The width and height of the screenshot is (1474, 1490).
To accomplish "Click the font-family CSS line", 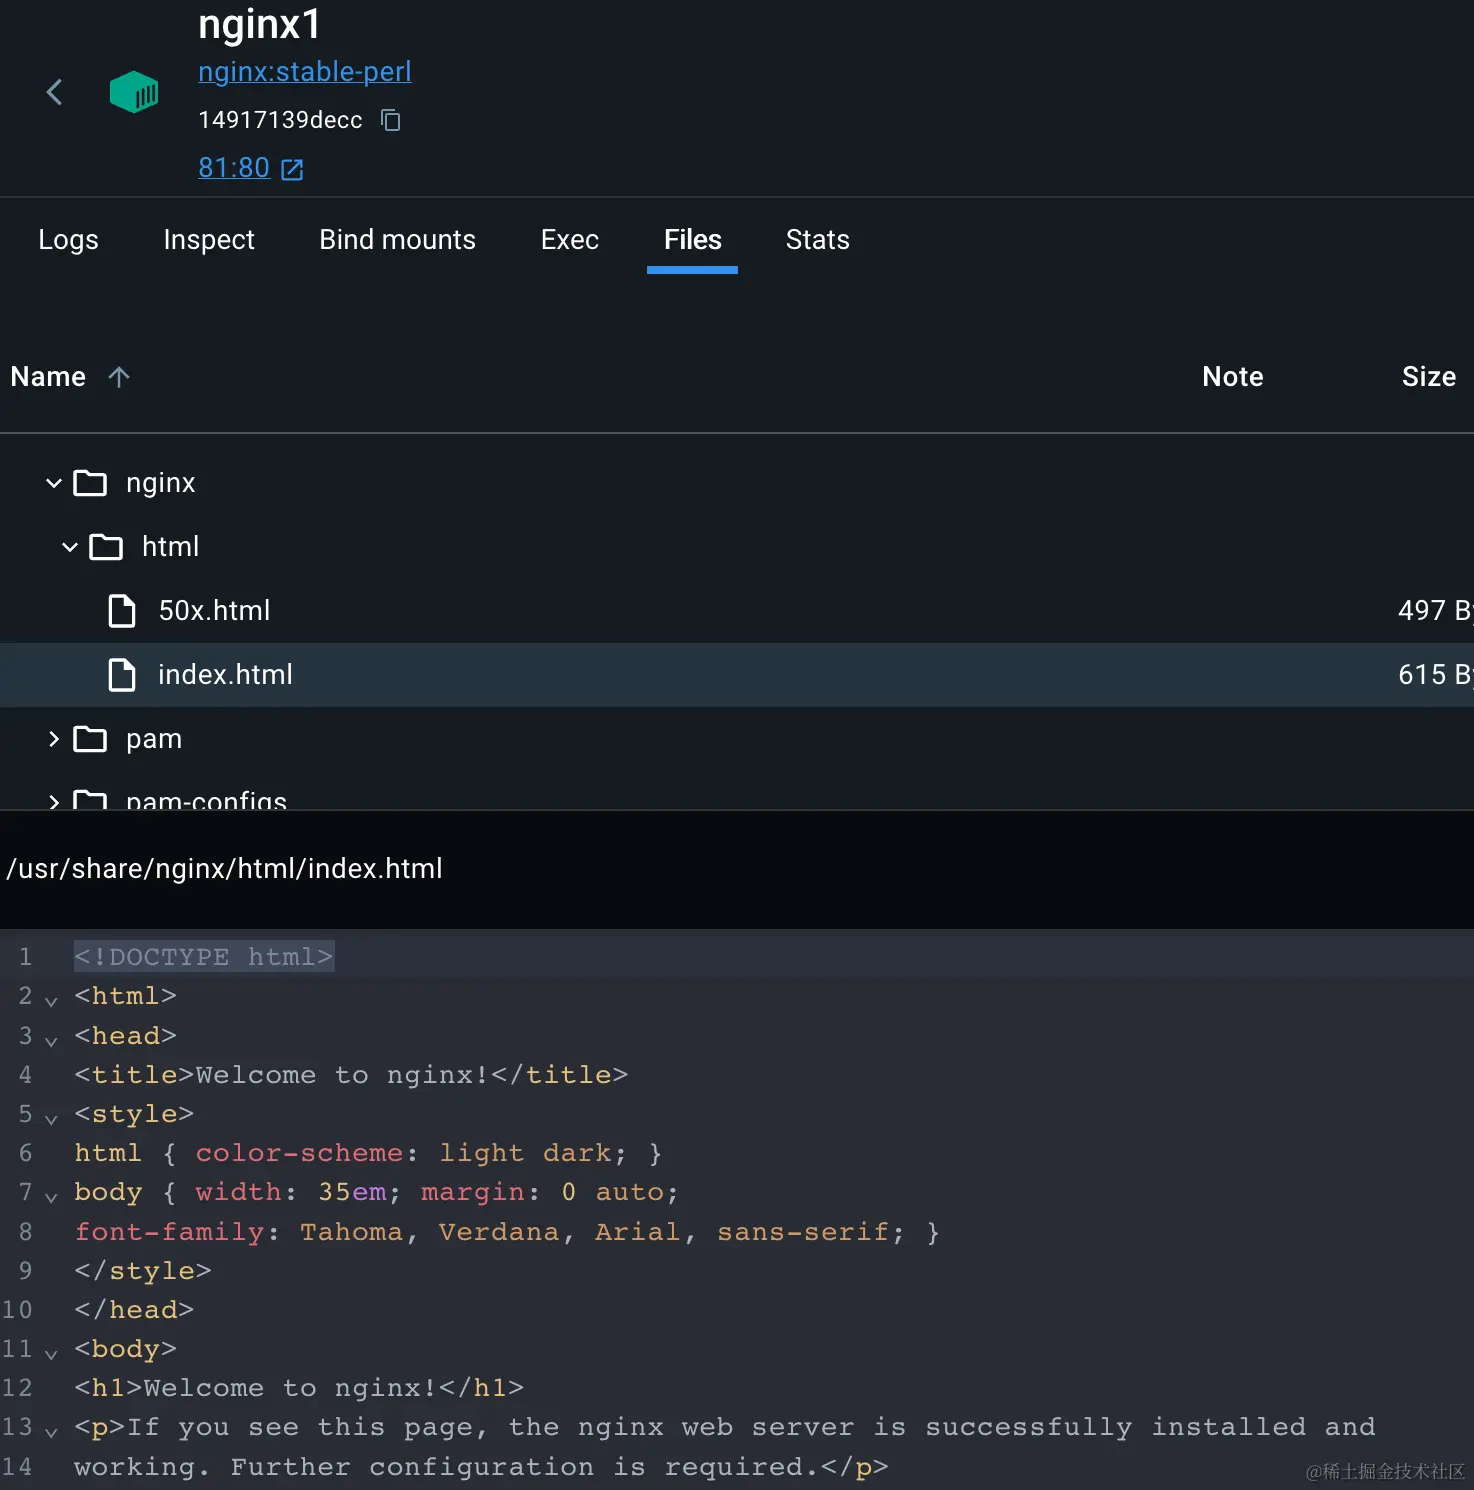I will [x=507, y=1232].
